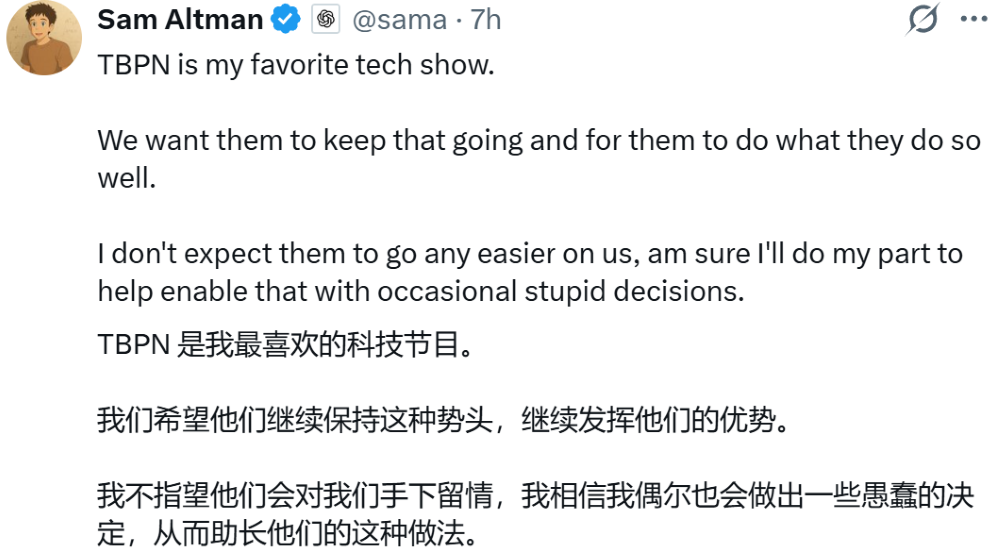Screen dimensions: 1000x555
Task: Click the blue verified checkmark badge
Action: click(x=287, y=19)
